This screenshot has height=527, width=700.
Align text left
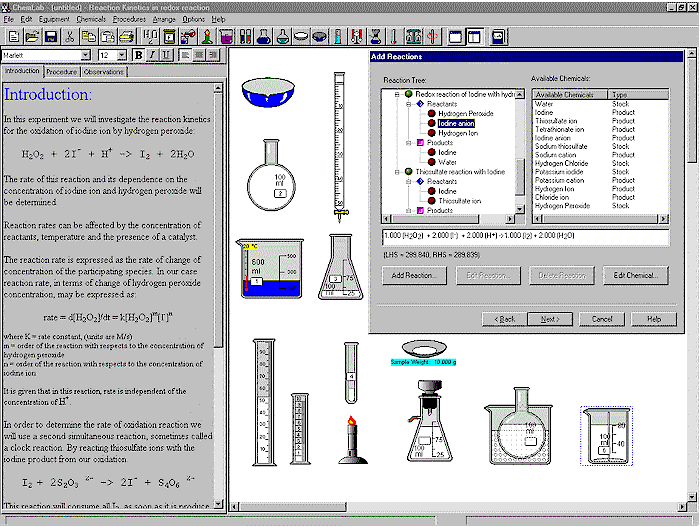(x=185, y=55)
